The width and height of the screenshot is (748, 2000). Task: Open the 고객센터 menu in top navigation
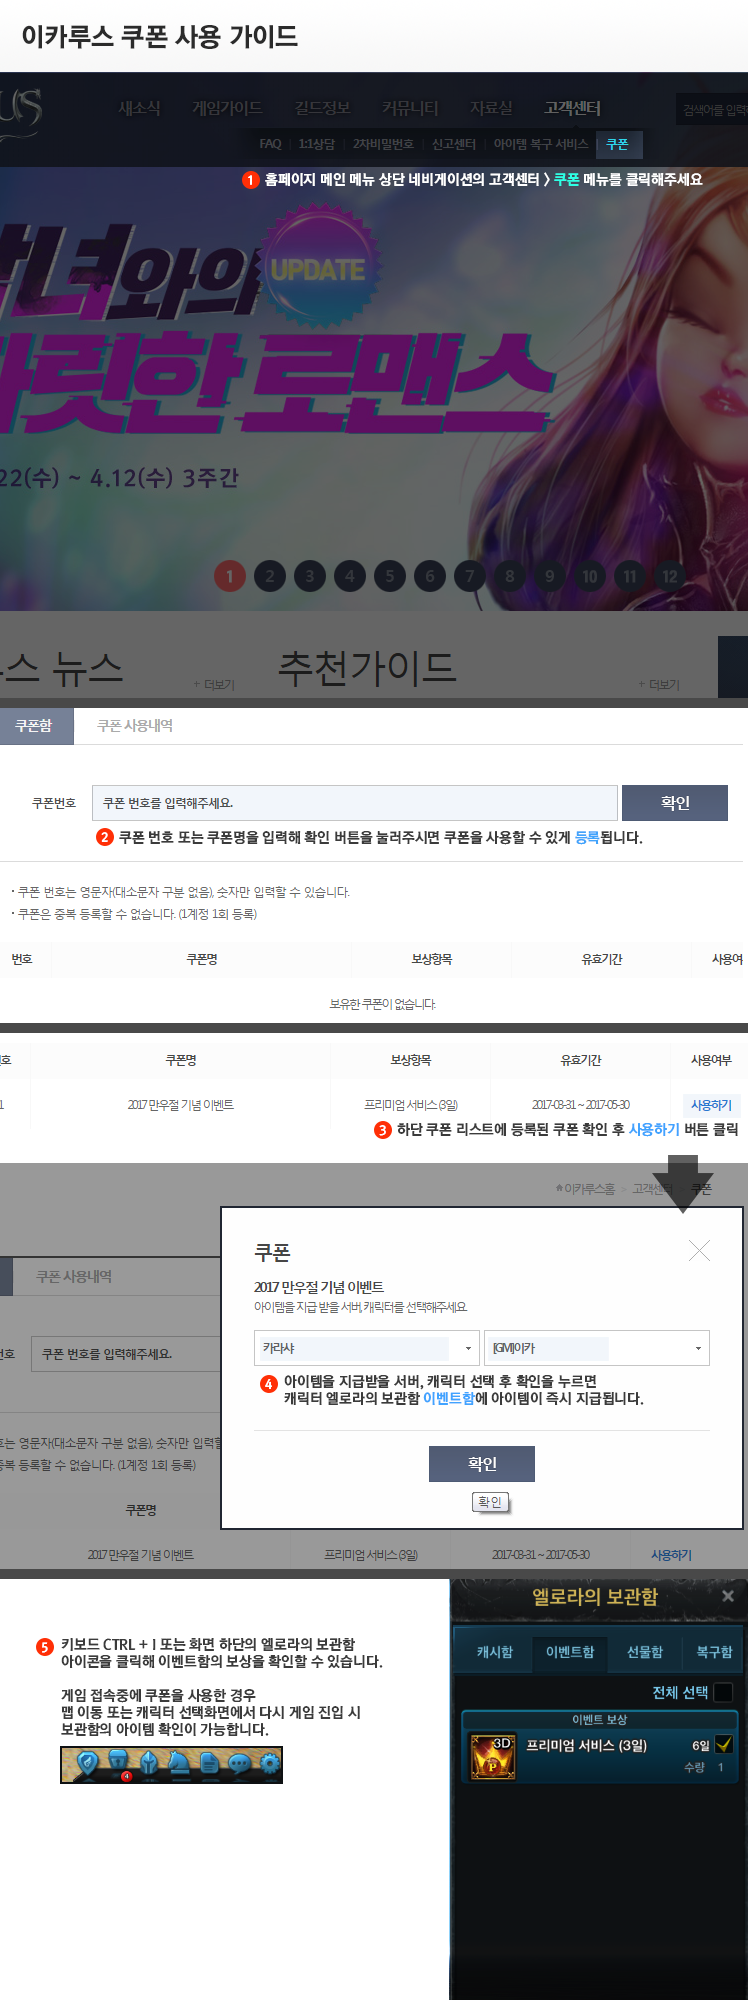click(x=572, y=108)
